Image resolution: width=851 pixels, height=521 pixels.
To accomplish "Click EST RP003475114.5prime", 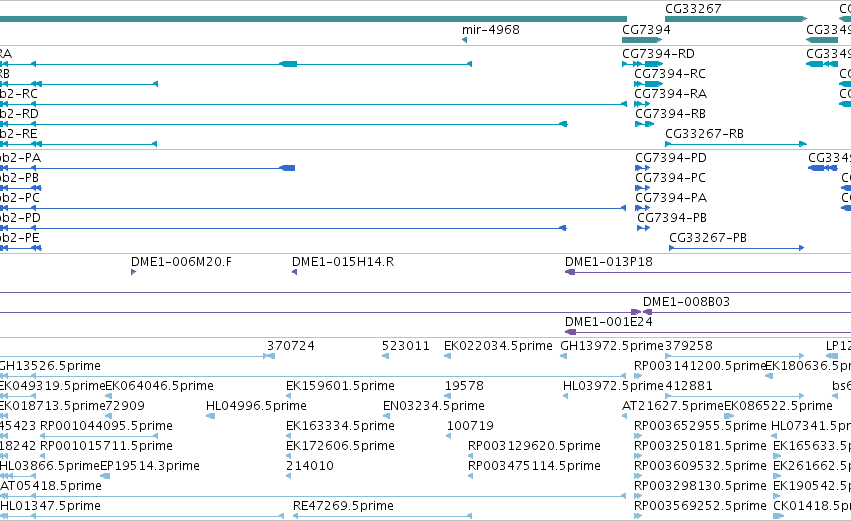I will click(x=534, y=467).
